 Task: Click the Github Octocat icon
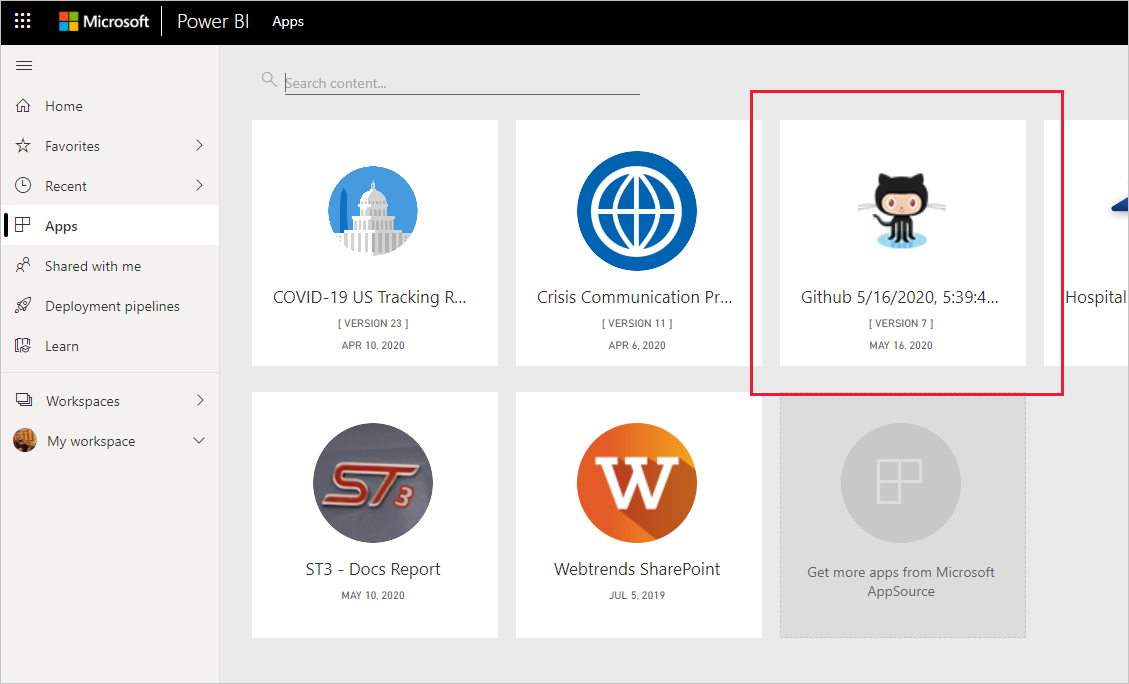[901, 211]
